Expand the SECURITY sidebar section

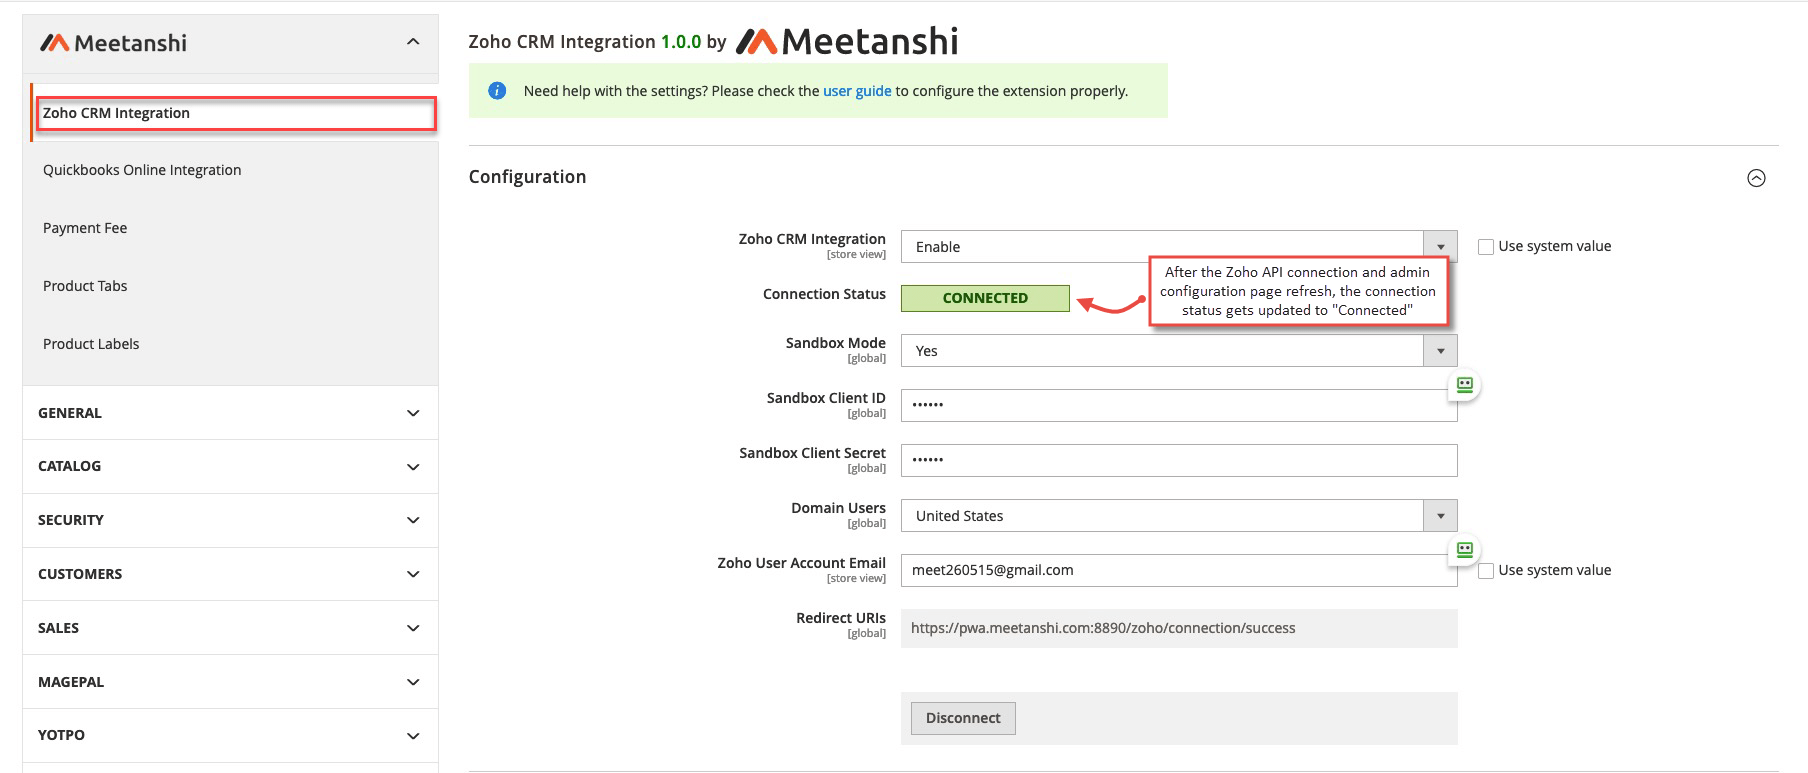point(230,520)
